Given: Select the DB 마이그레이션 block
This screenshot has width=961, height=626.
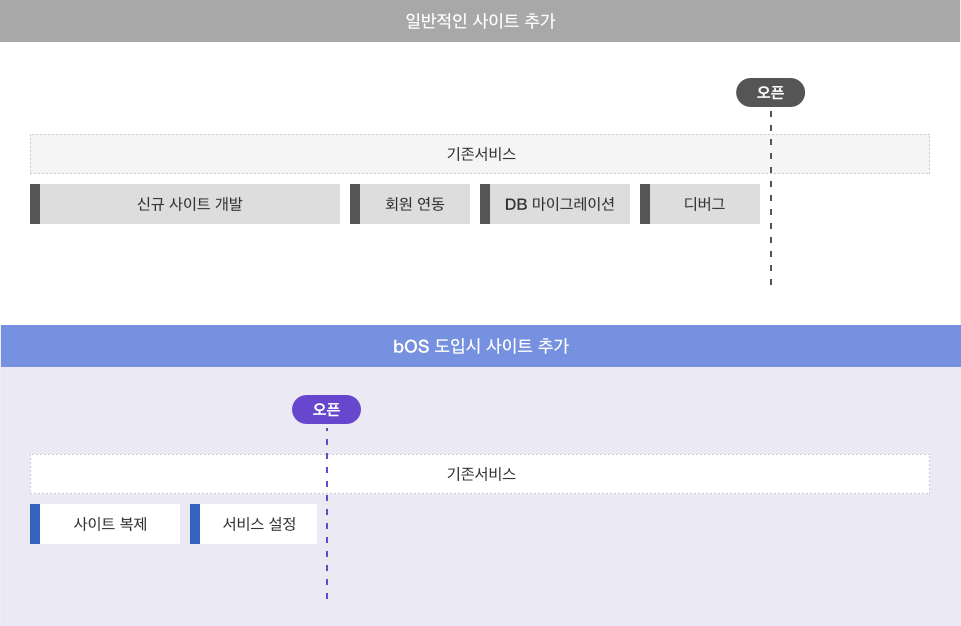Looking at the screenshot, I should (555, 204).
